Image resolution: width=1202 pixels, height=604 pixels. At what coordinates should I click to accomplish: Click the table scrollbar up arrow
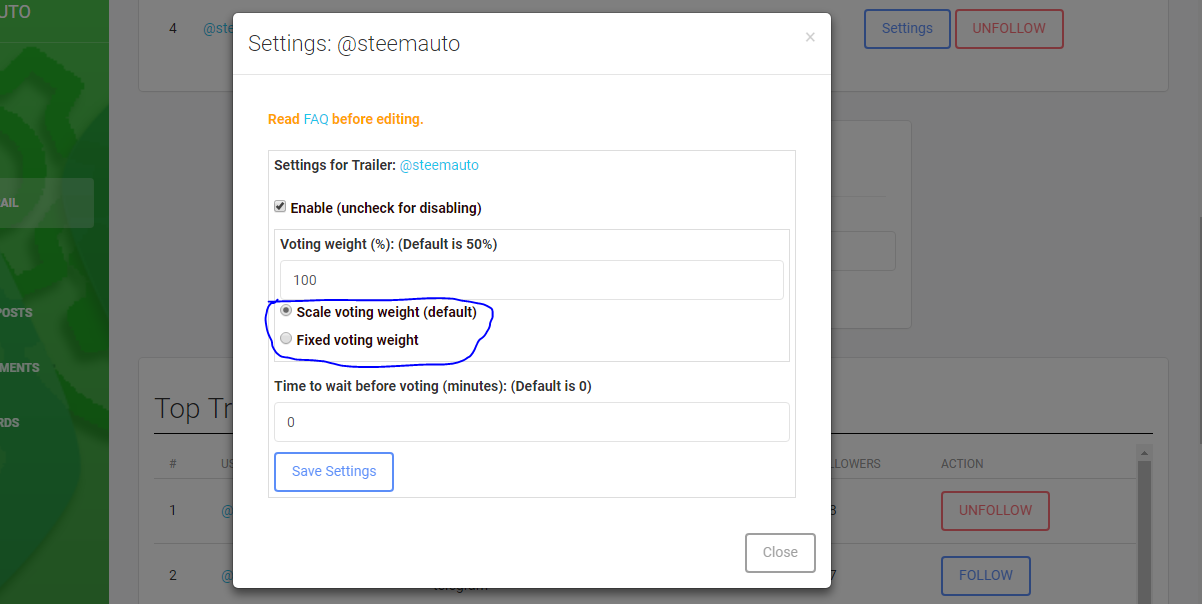[1145, 454]
